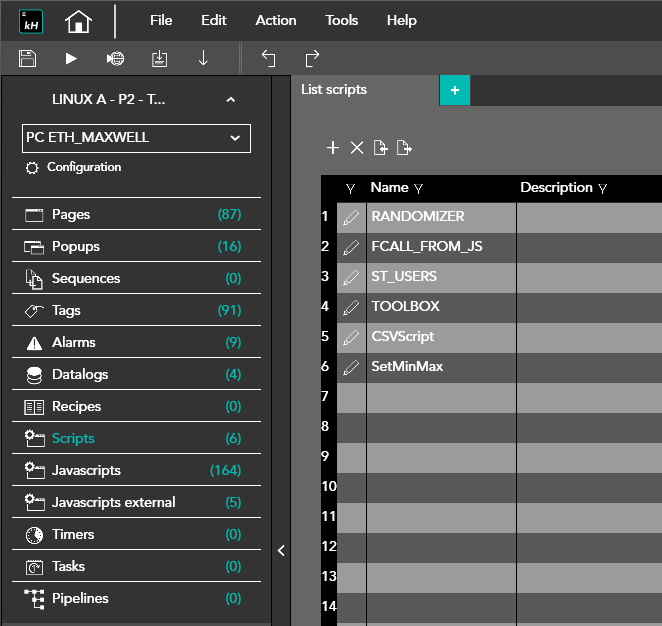Image resolution: width=662 pixels, height=626 pixels.
Task: Click the home icon in the title bar
Action: coord(78,21)
